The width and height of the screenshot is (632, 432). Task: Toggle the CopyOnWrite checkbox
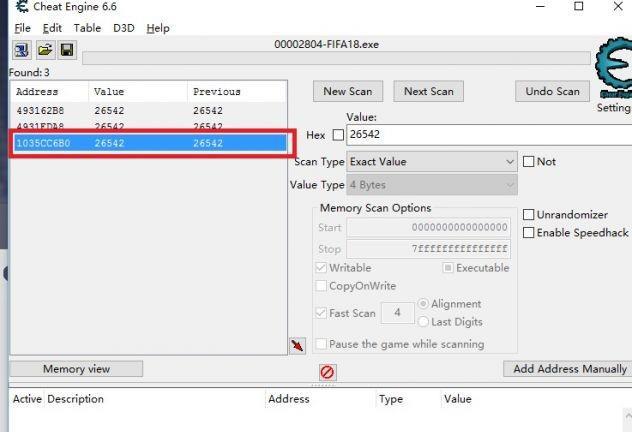click(x=321, y=286)
